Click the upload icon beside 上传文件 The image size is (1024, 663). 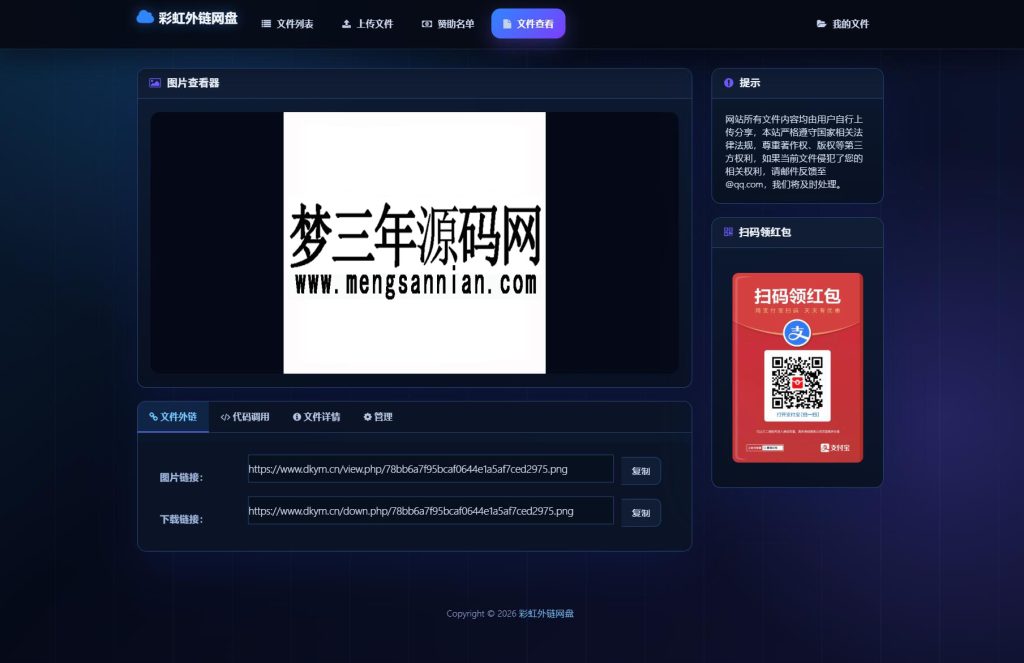[346, 24]
